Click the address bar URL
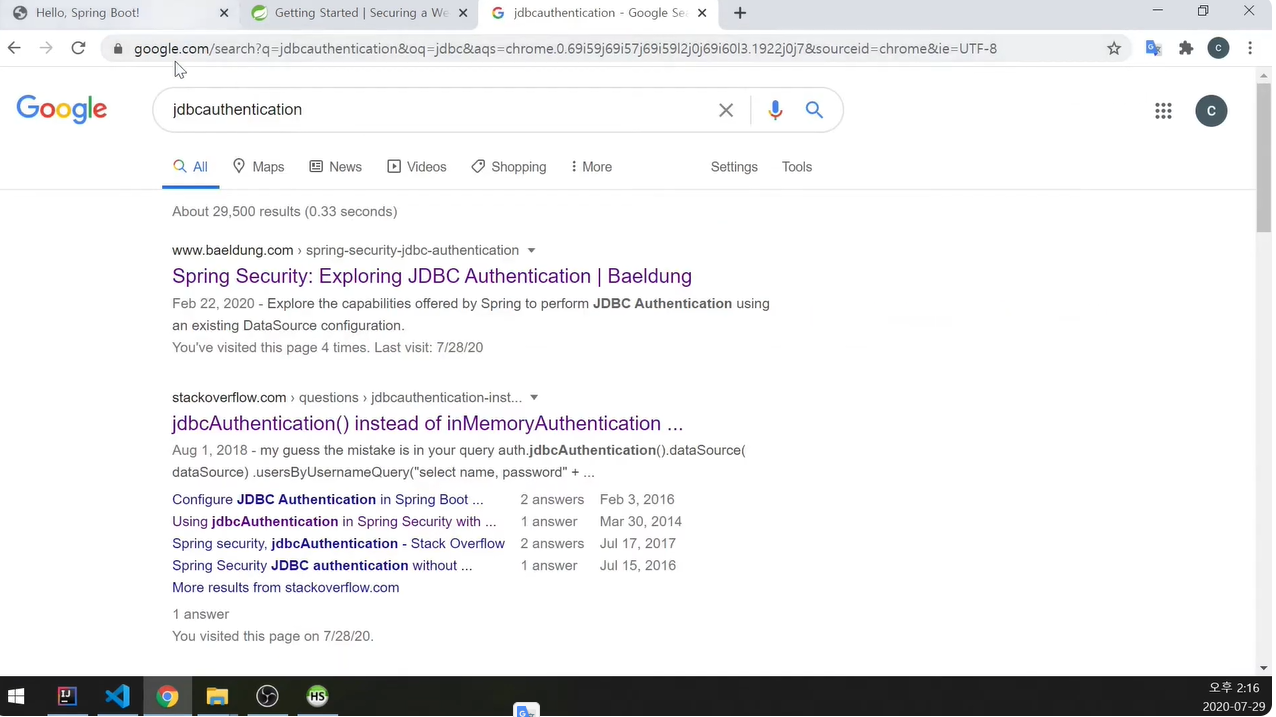This screenshot has height=717, width=1276. click(x=565, y=48)
